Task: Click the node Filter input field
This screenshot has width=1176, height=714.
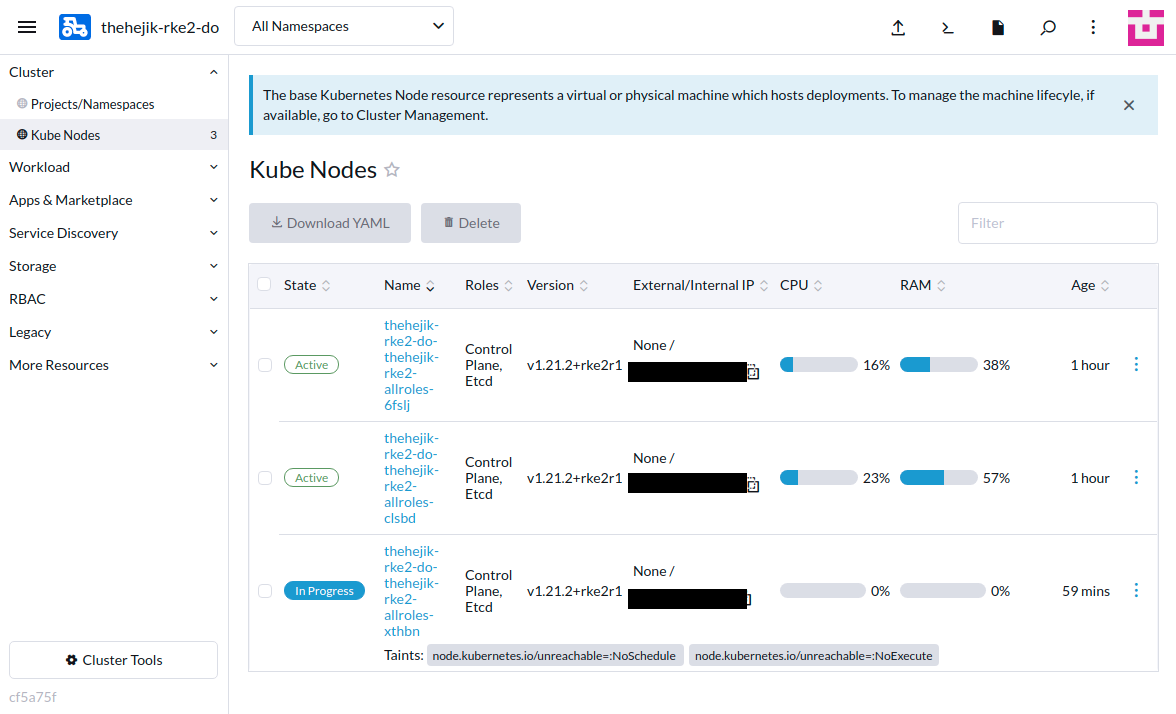Action: [x=1057, y=222]
